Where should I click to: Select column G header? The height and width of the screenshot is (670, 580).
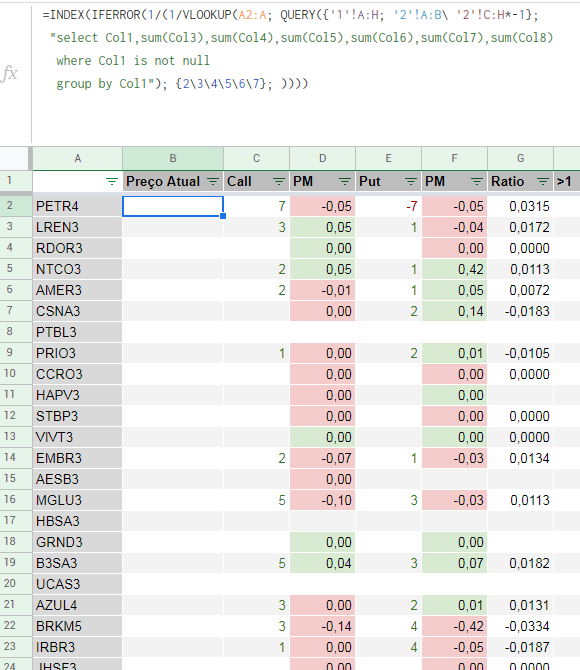(520, 159)
